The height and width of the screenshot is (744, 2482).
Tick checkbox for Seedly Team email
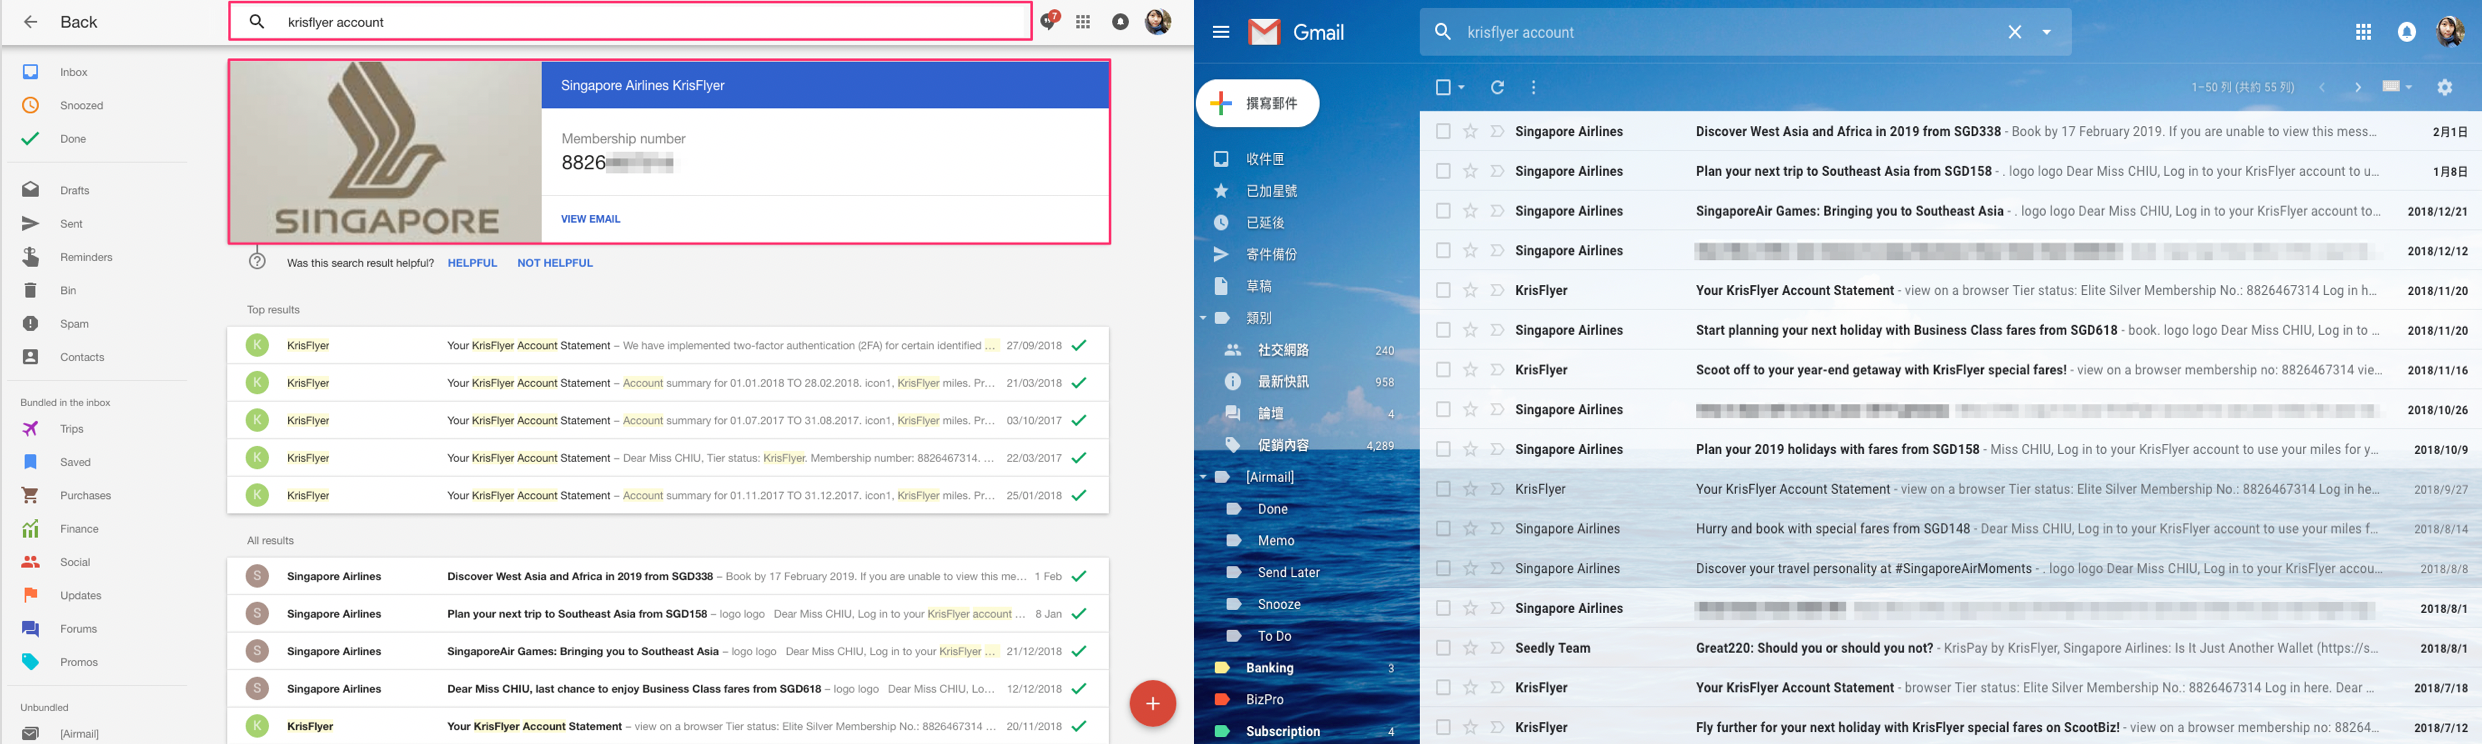(x=1443, y=648)
